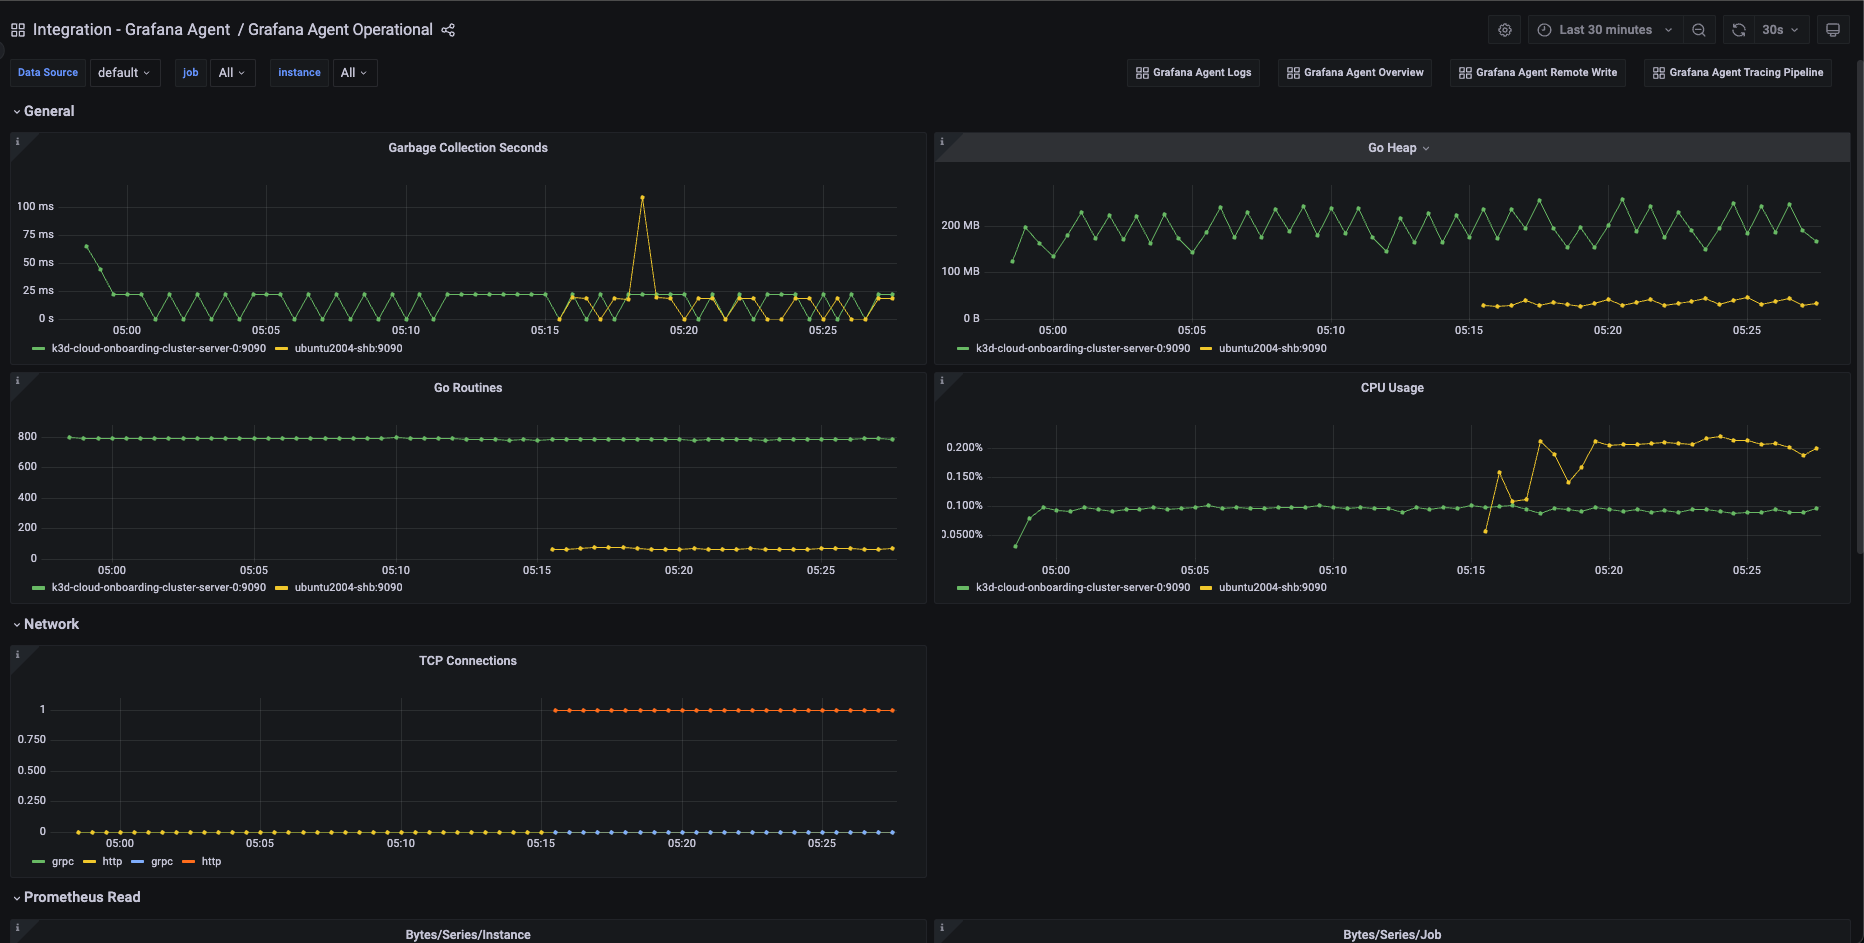Screen dimensions: 1864x943
Task: Open the job variable All dropdown
Action: point(232,72)
